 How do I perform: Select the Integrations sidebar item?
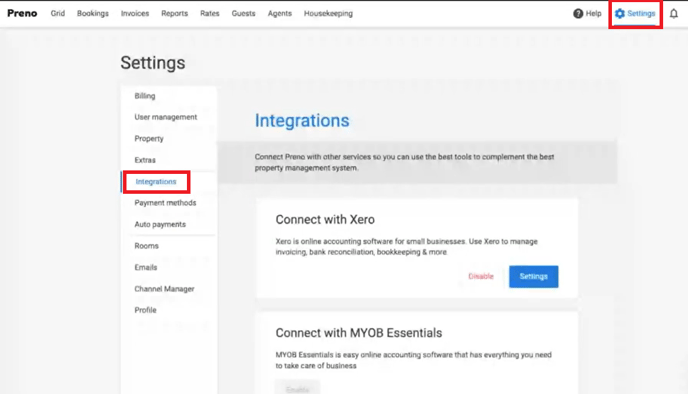coord(156,182)
